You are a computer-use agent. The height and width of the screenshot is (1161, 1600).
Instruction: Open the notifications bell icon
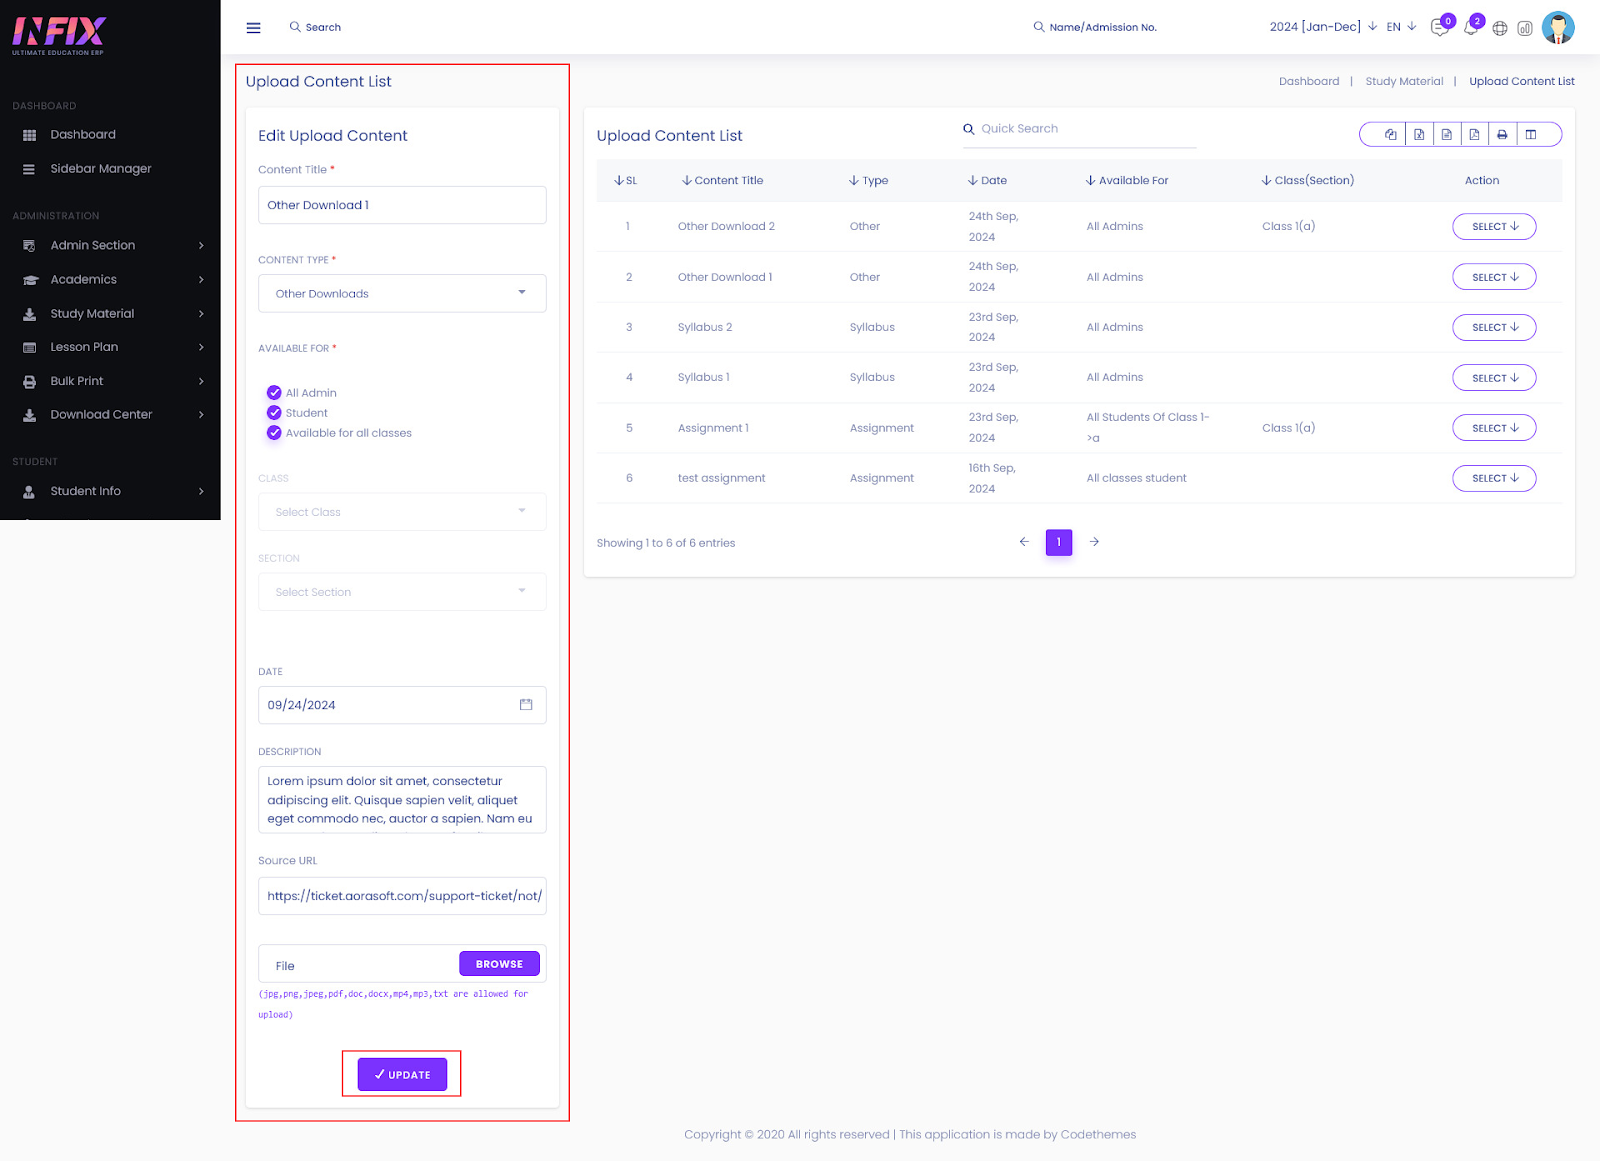(1470, 28)
